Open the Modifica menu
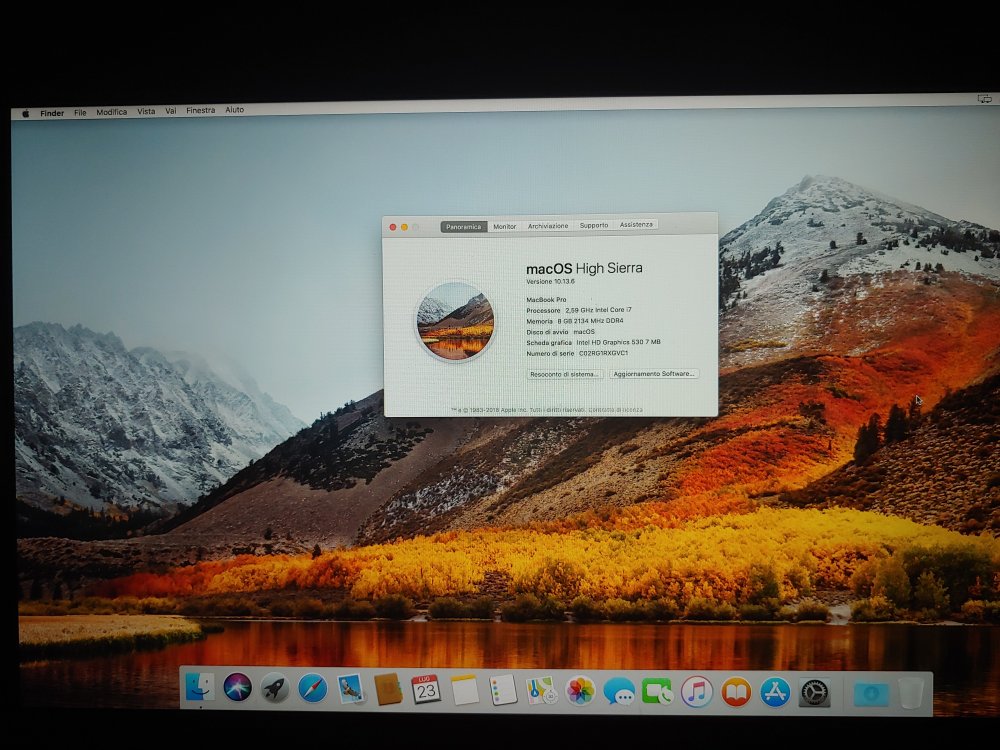The width and height of the screenshot is (1000, 750). pyautogui.click(x=112, y=112)
